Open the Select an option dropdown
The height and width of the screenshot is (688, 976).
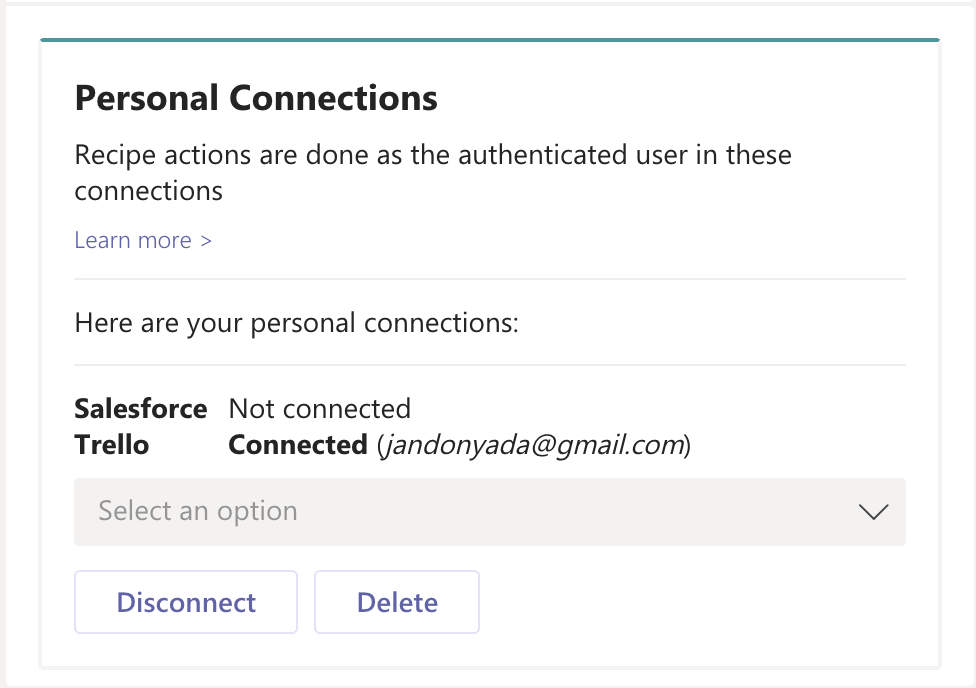tap(490, 511)
